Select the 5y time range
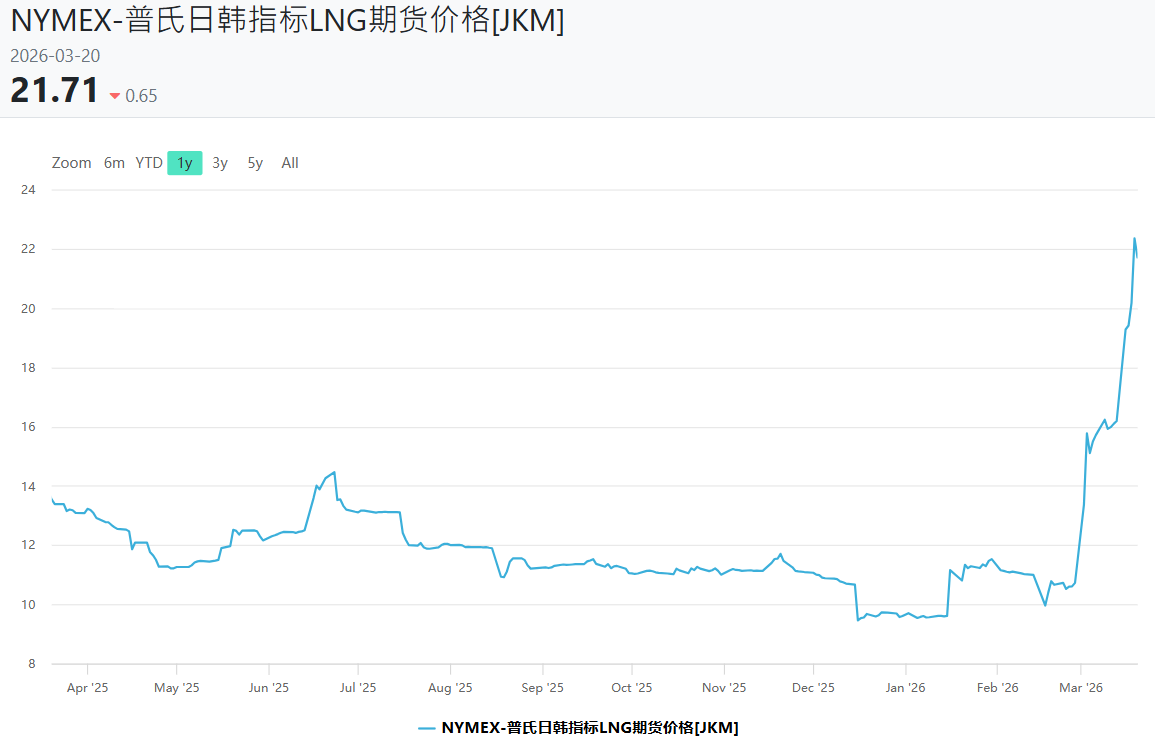The height and width of the screenshot is (737, 1155). pyautogui.click(x=254, y=162)
